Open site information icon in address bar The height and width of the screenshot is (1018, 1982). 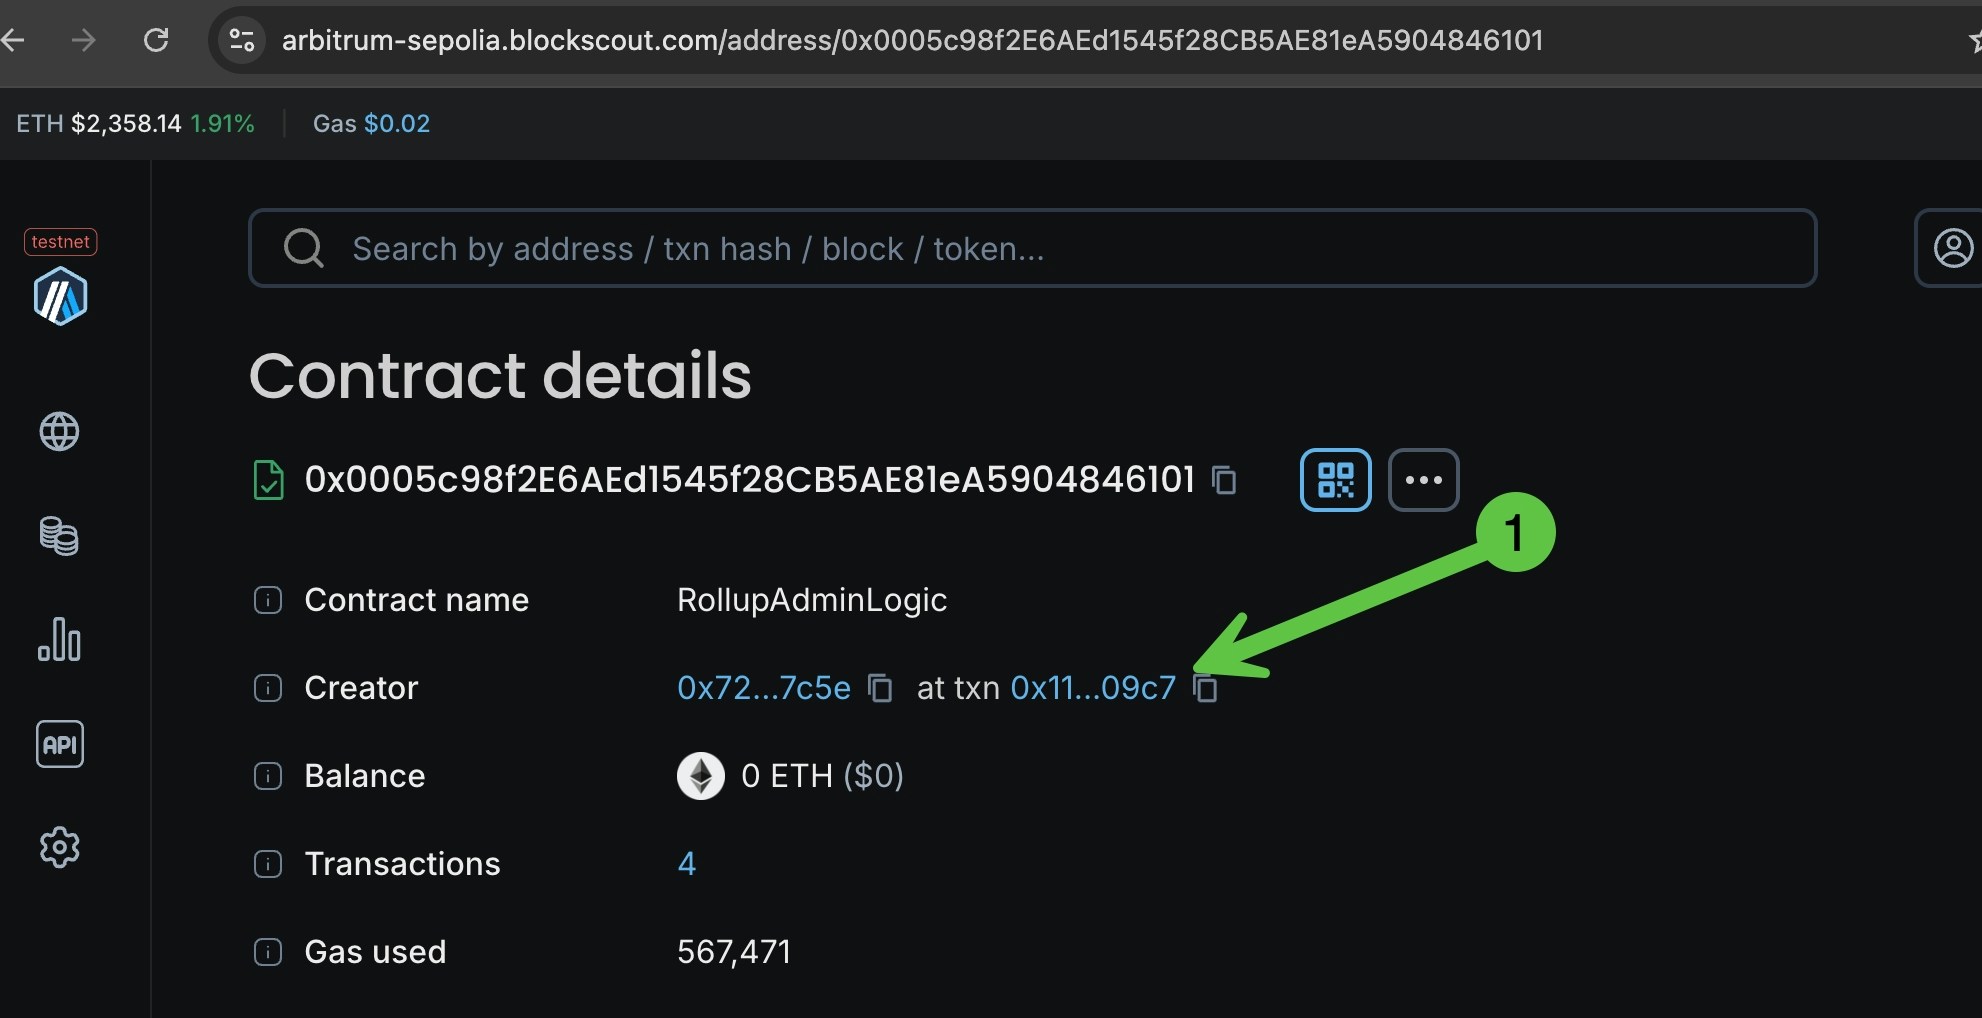click(x=242, y=40)
